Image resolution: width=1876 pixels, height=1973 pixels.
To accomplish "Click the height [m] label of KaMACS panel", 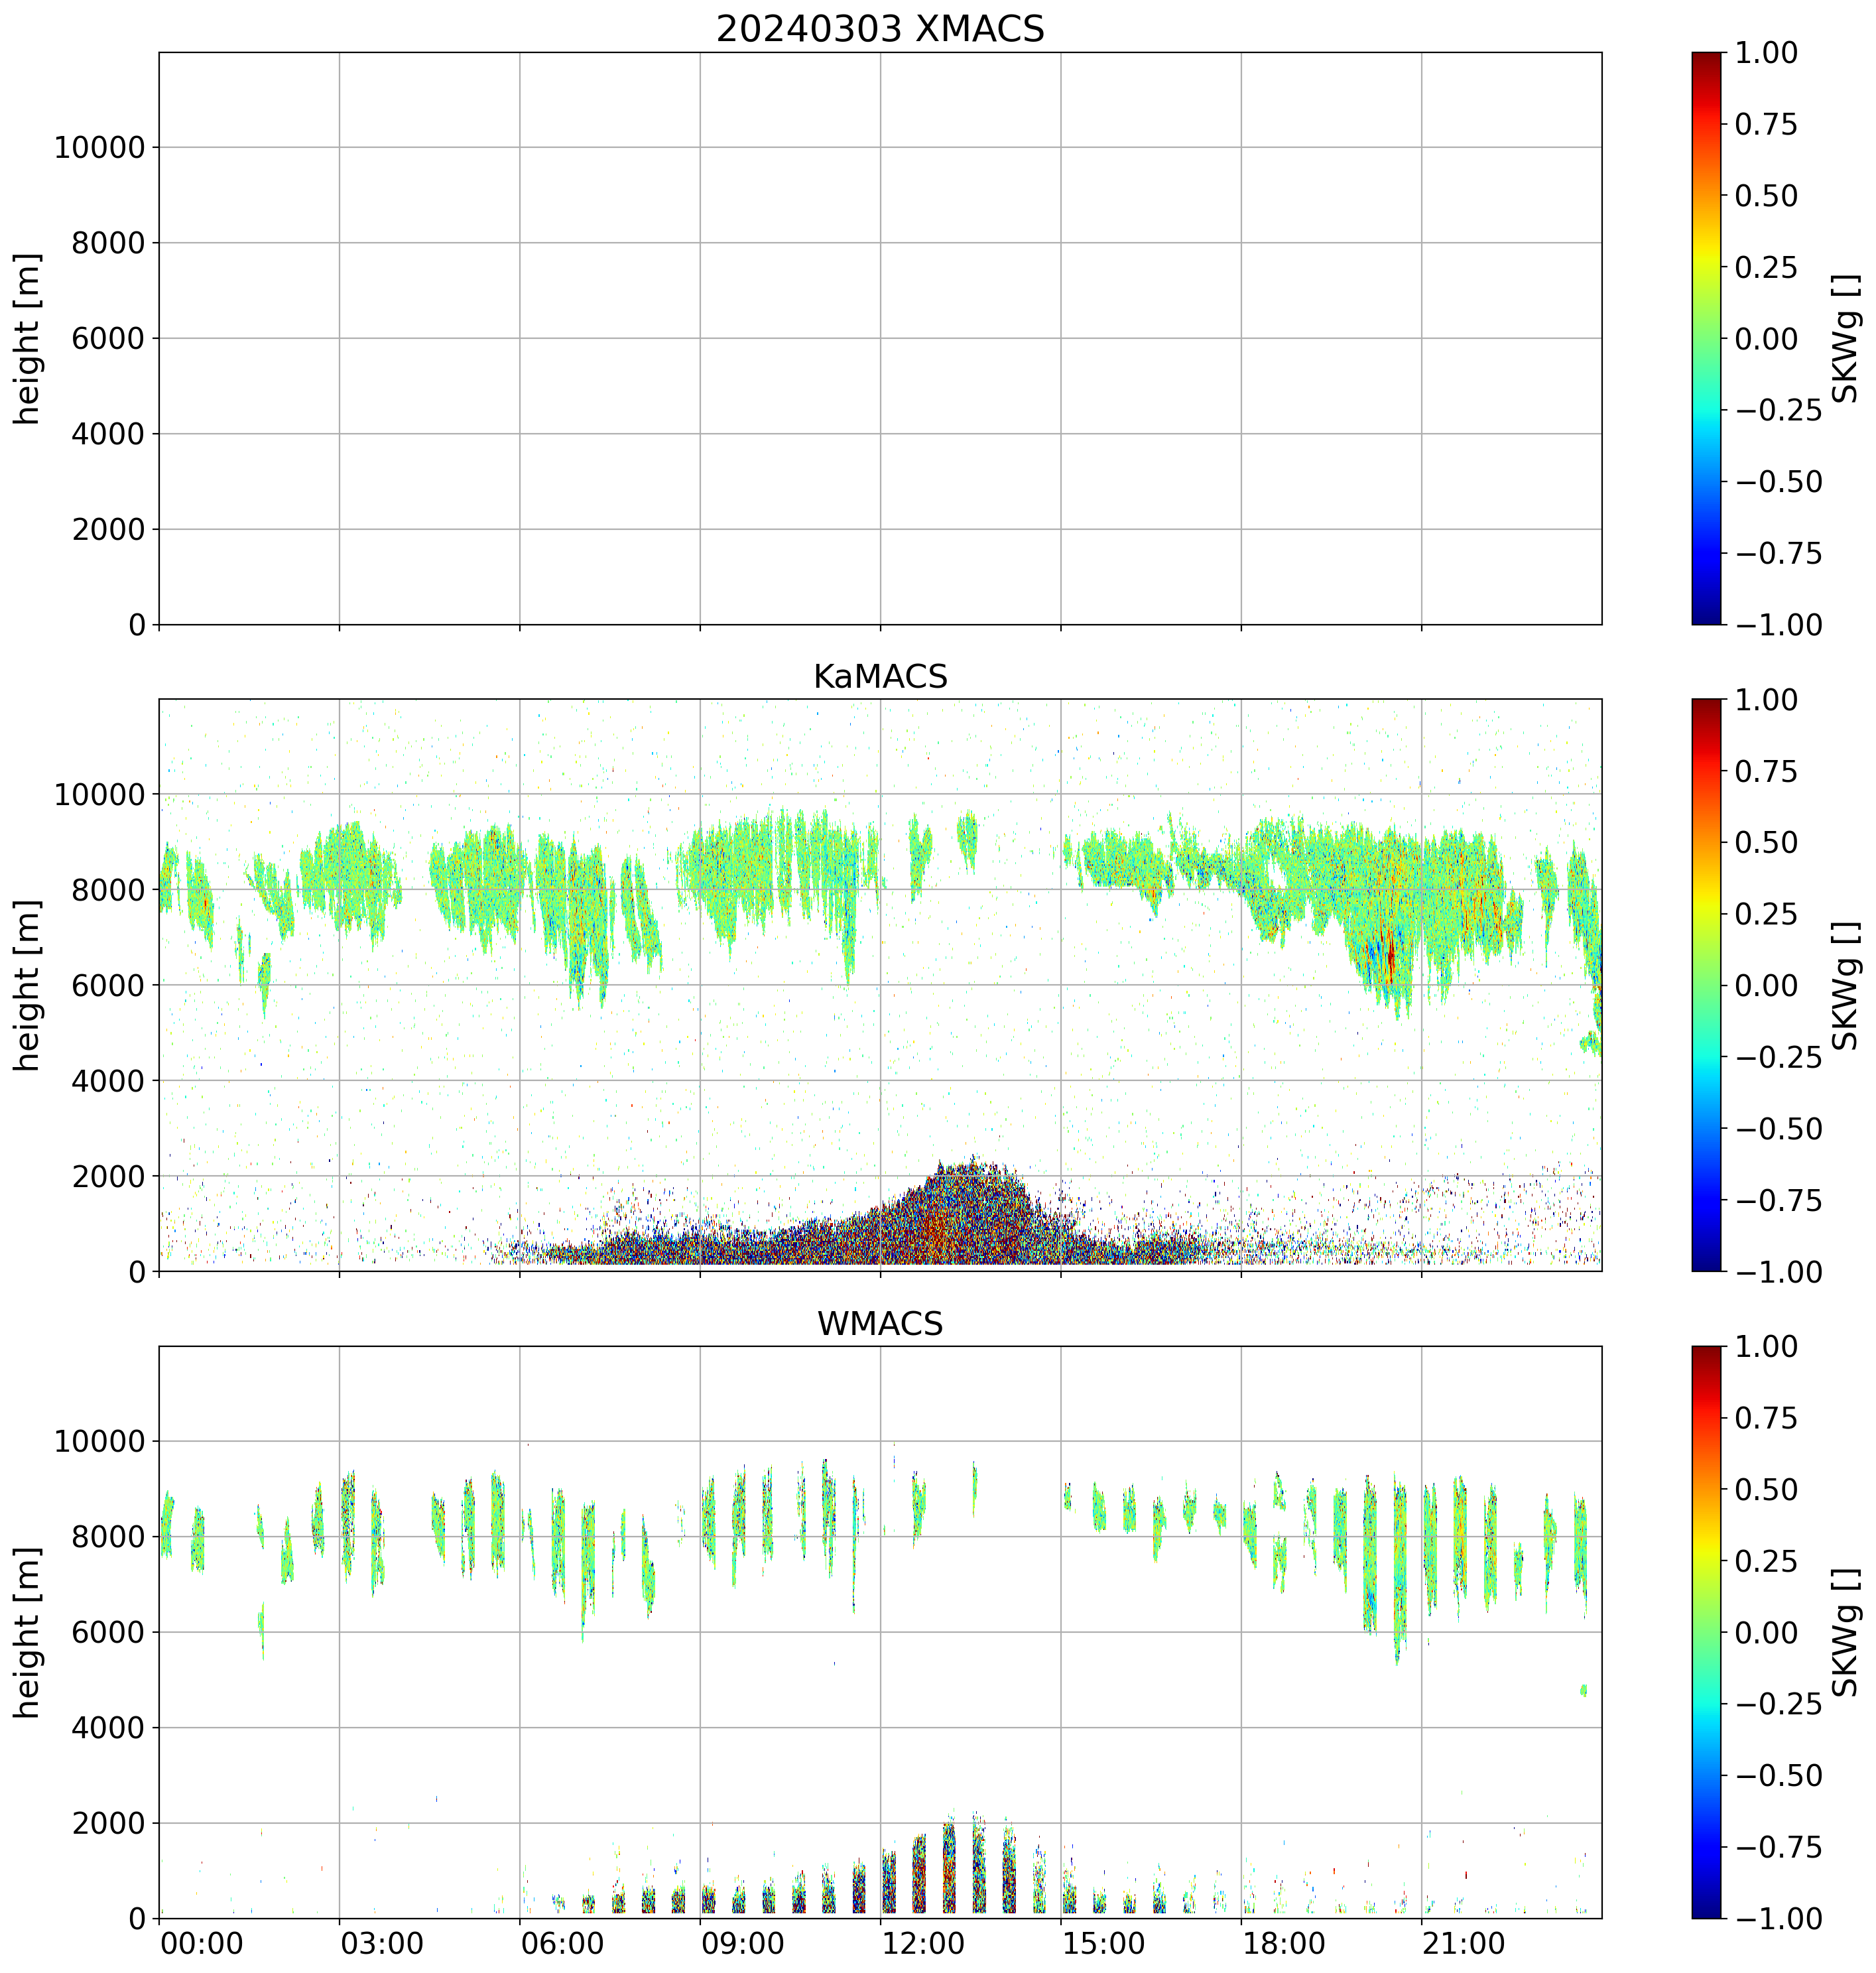I will [x=28, y=985].
